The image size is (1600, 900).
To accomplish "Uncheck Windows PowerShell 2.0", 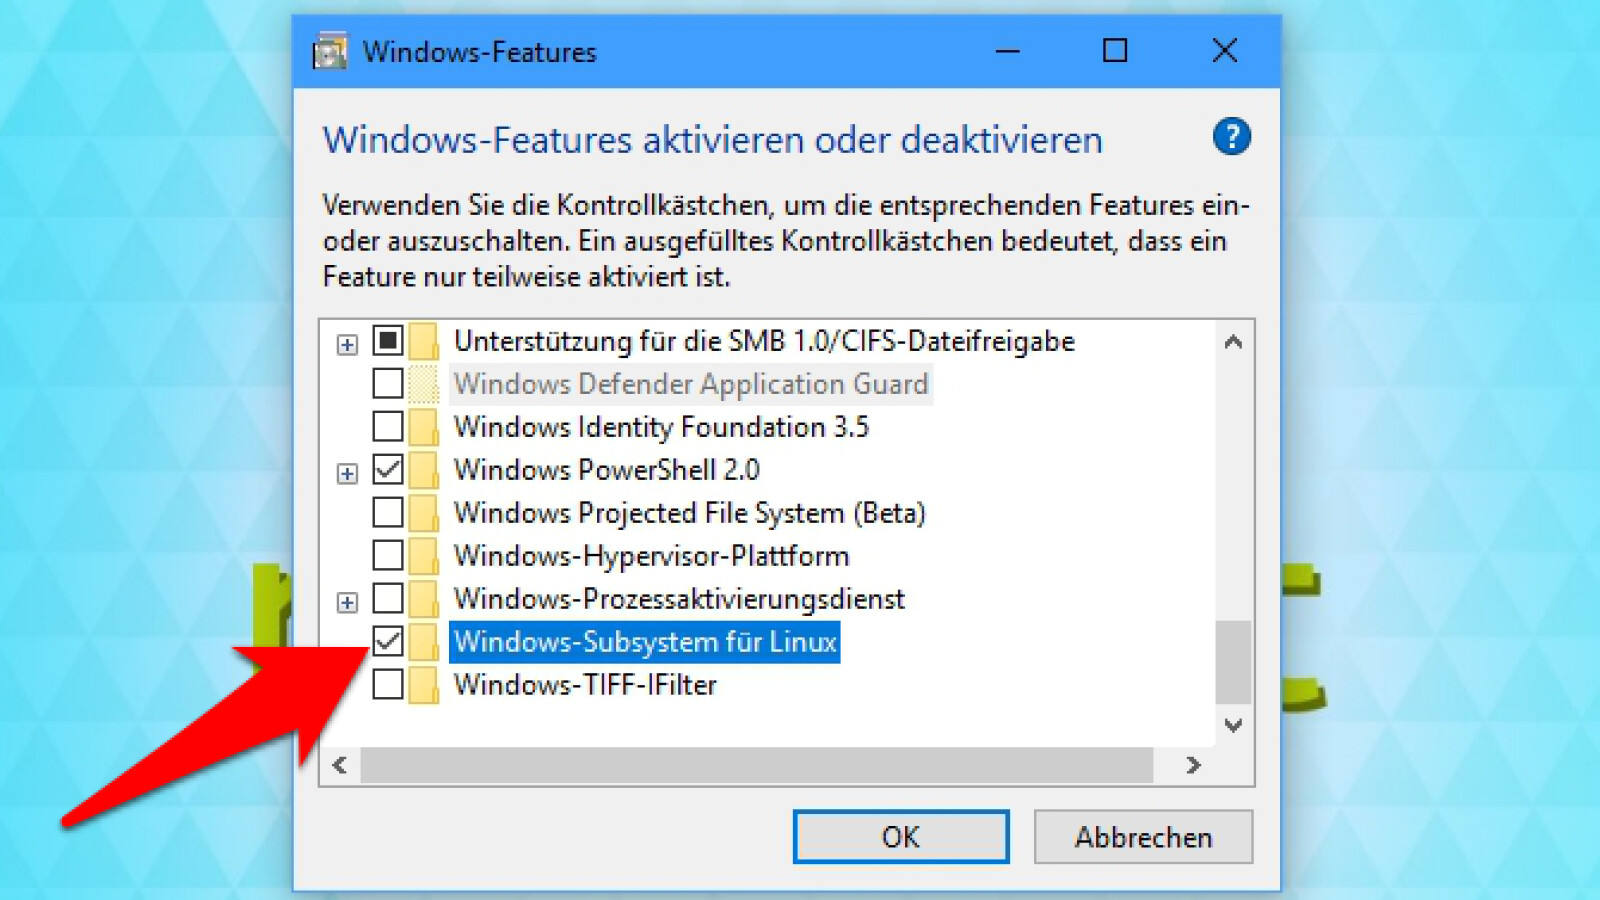I will [x=387, y=468].
